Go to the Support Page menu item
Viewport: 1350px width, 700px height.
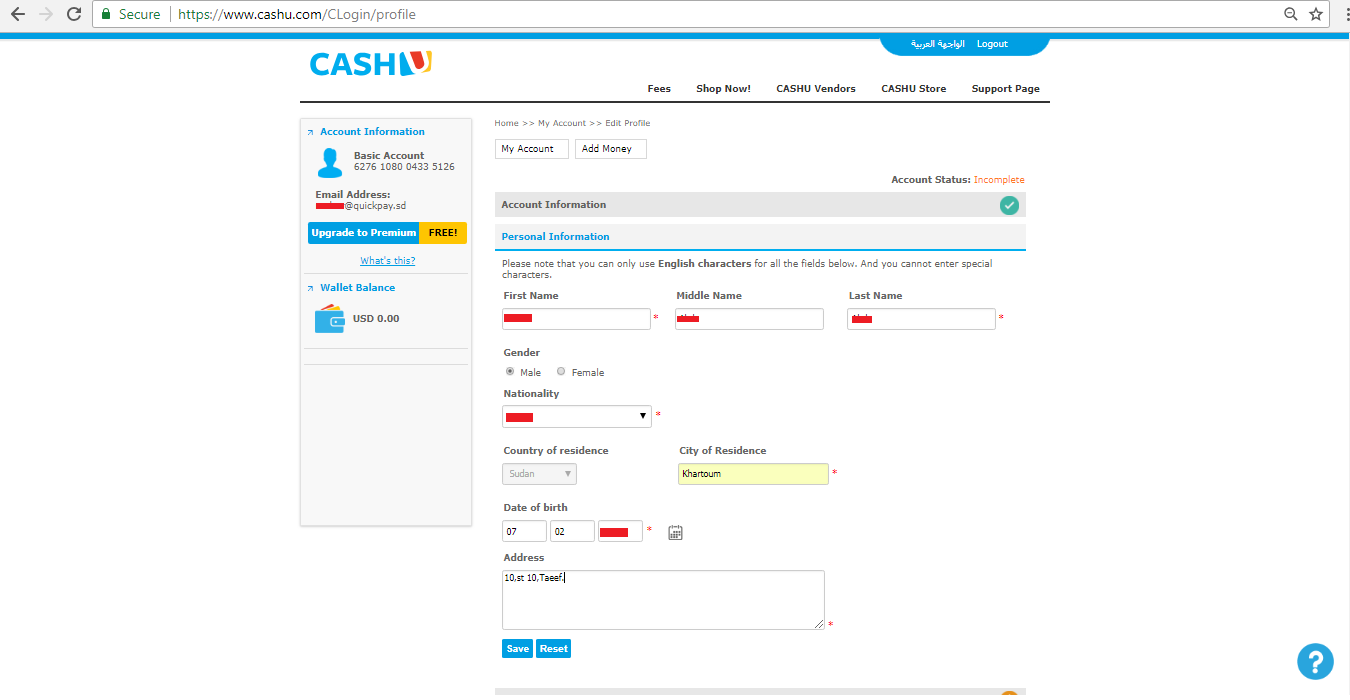[x=1005, y=89]
